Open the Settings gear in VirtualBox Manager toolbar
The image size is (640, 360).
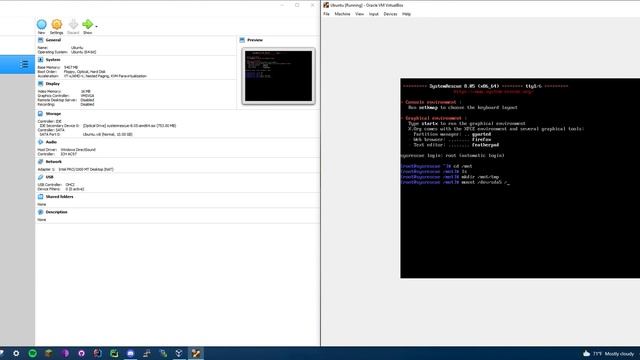[57, 24]
